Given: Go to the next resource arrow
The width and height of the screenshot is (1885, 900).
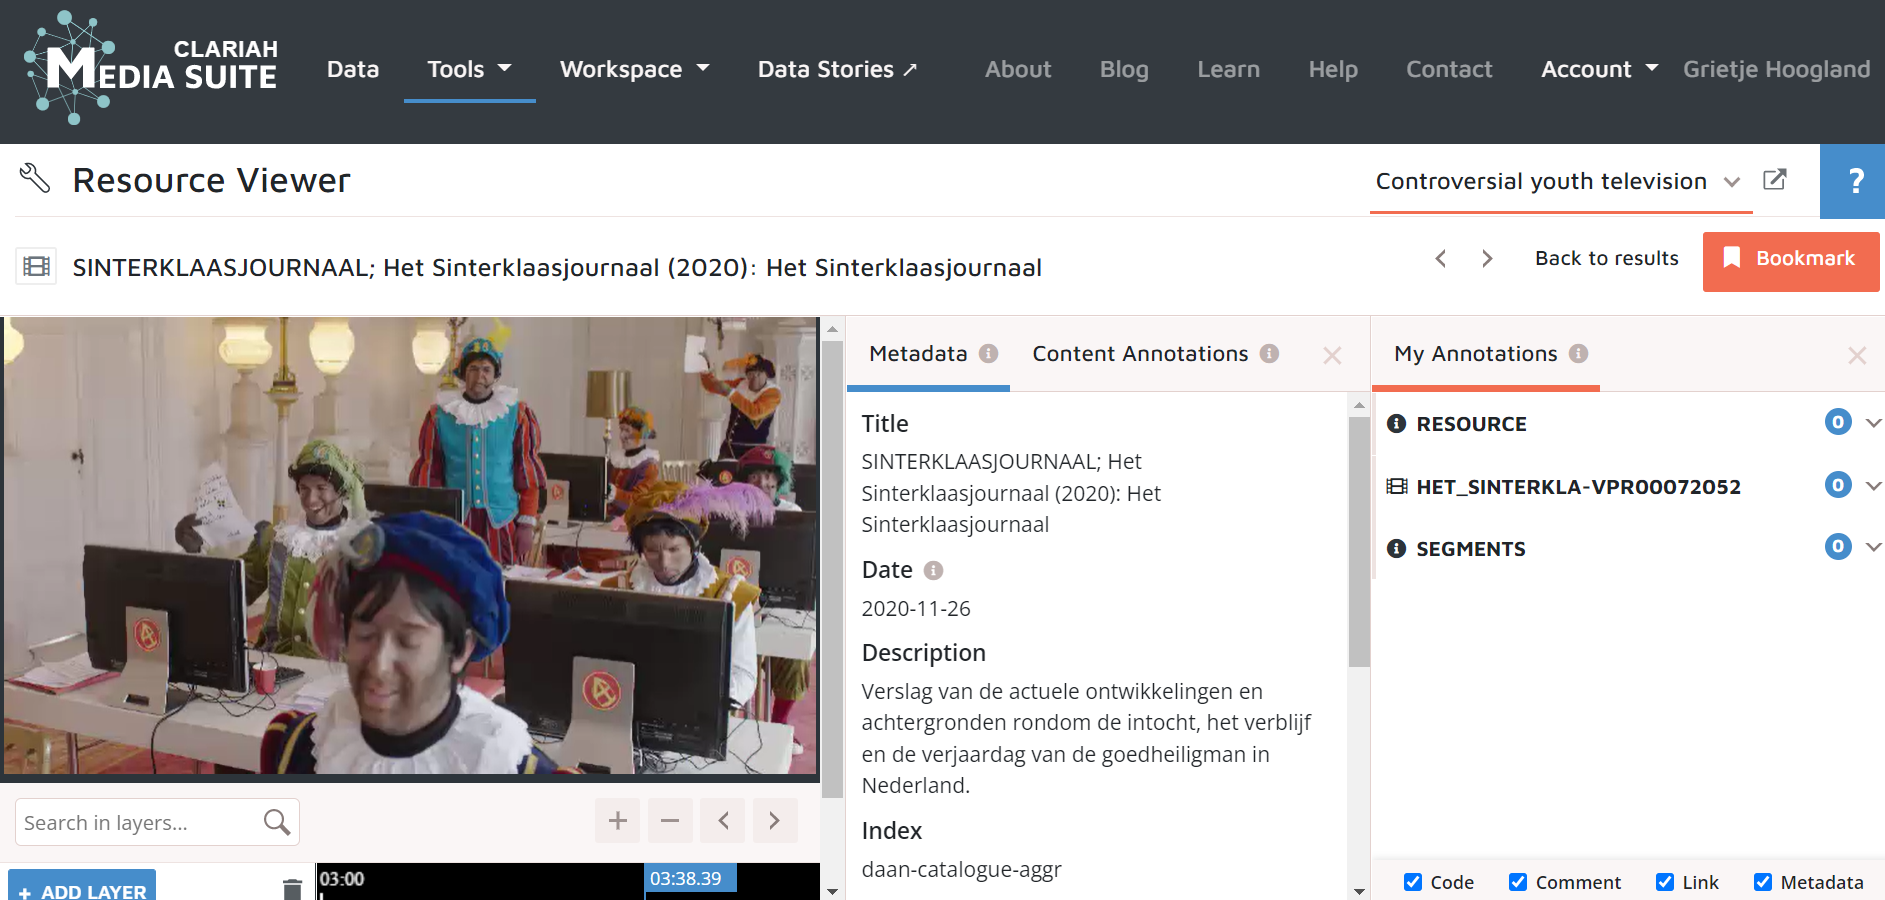Looking at the screenshot, I should click(x=1487, y=259).
